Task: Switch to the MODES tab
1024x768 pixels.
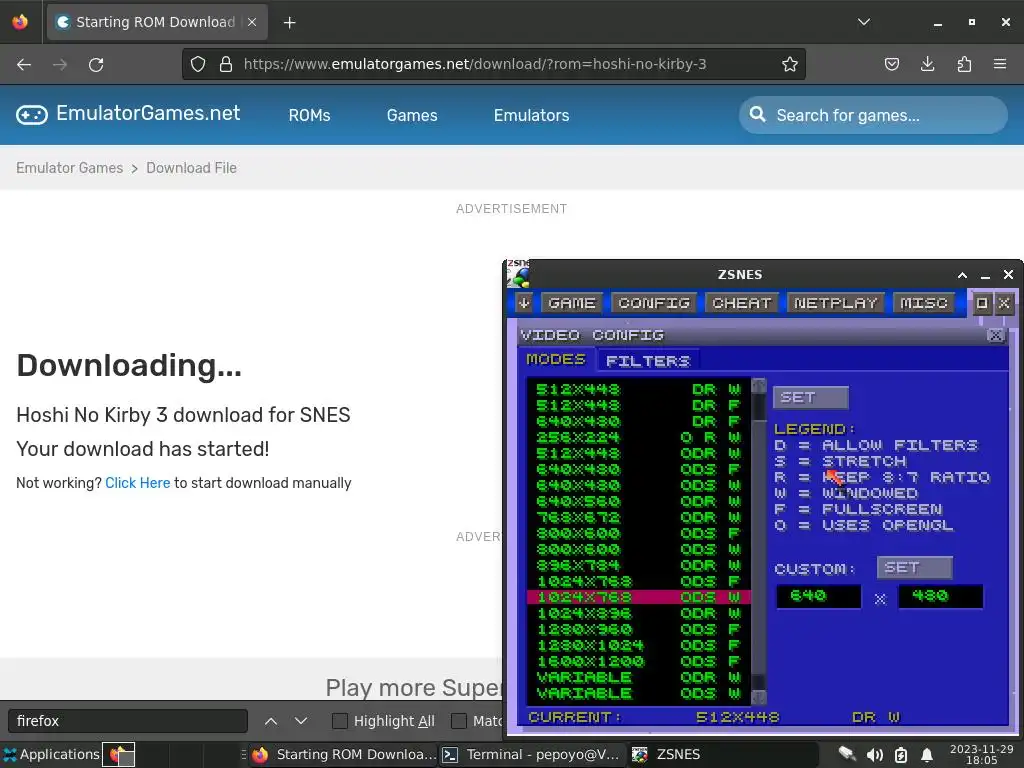Action: (x=556, y=359)
